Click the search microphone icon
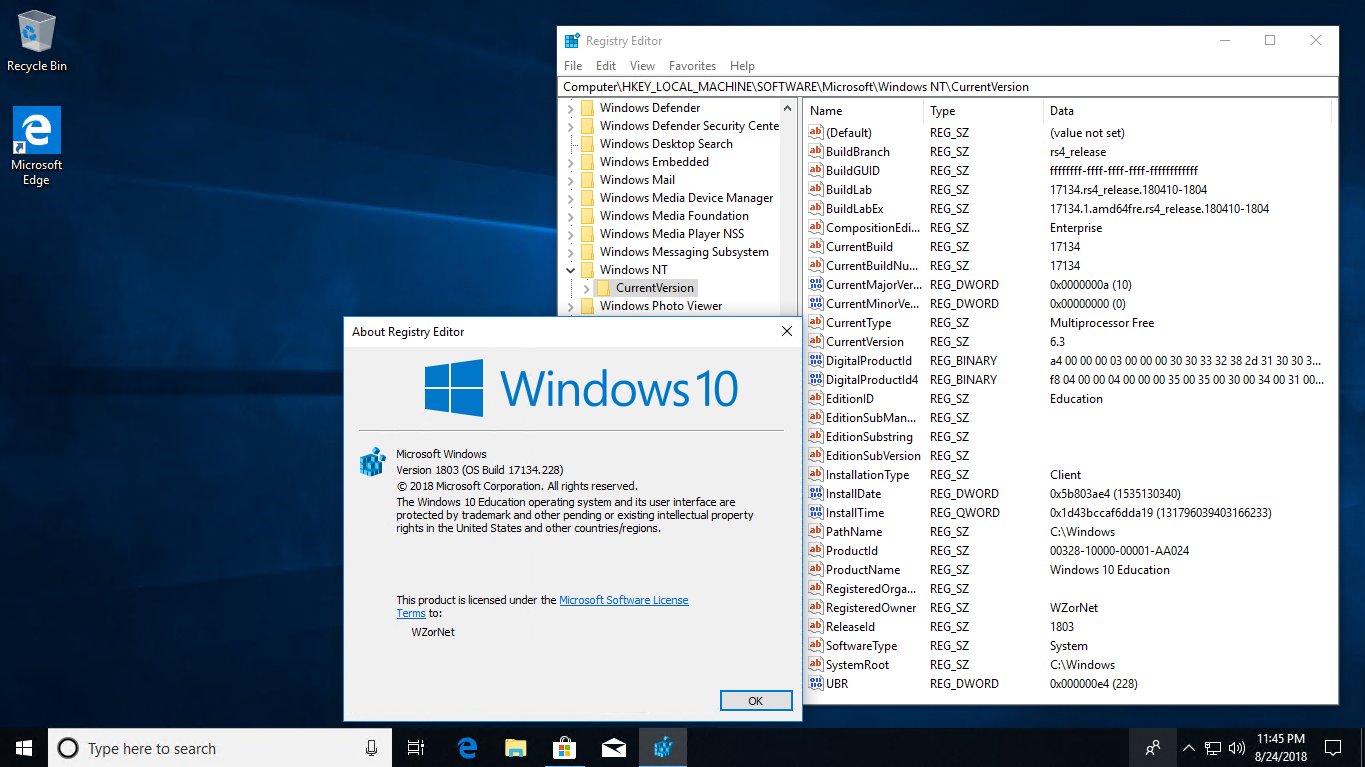 click(x=370, y=747)
